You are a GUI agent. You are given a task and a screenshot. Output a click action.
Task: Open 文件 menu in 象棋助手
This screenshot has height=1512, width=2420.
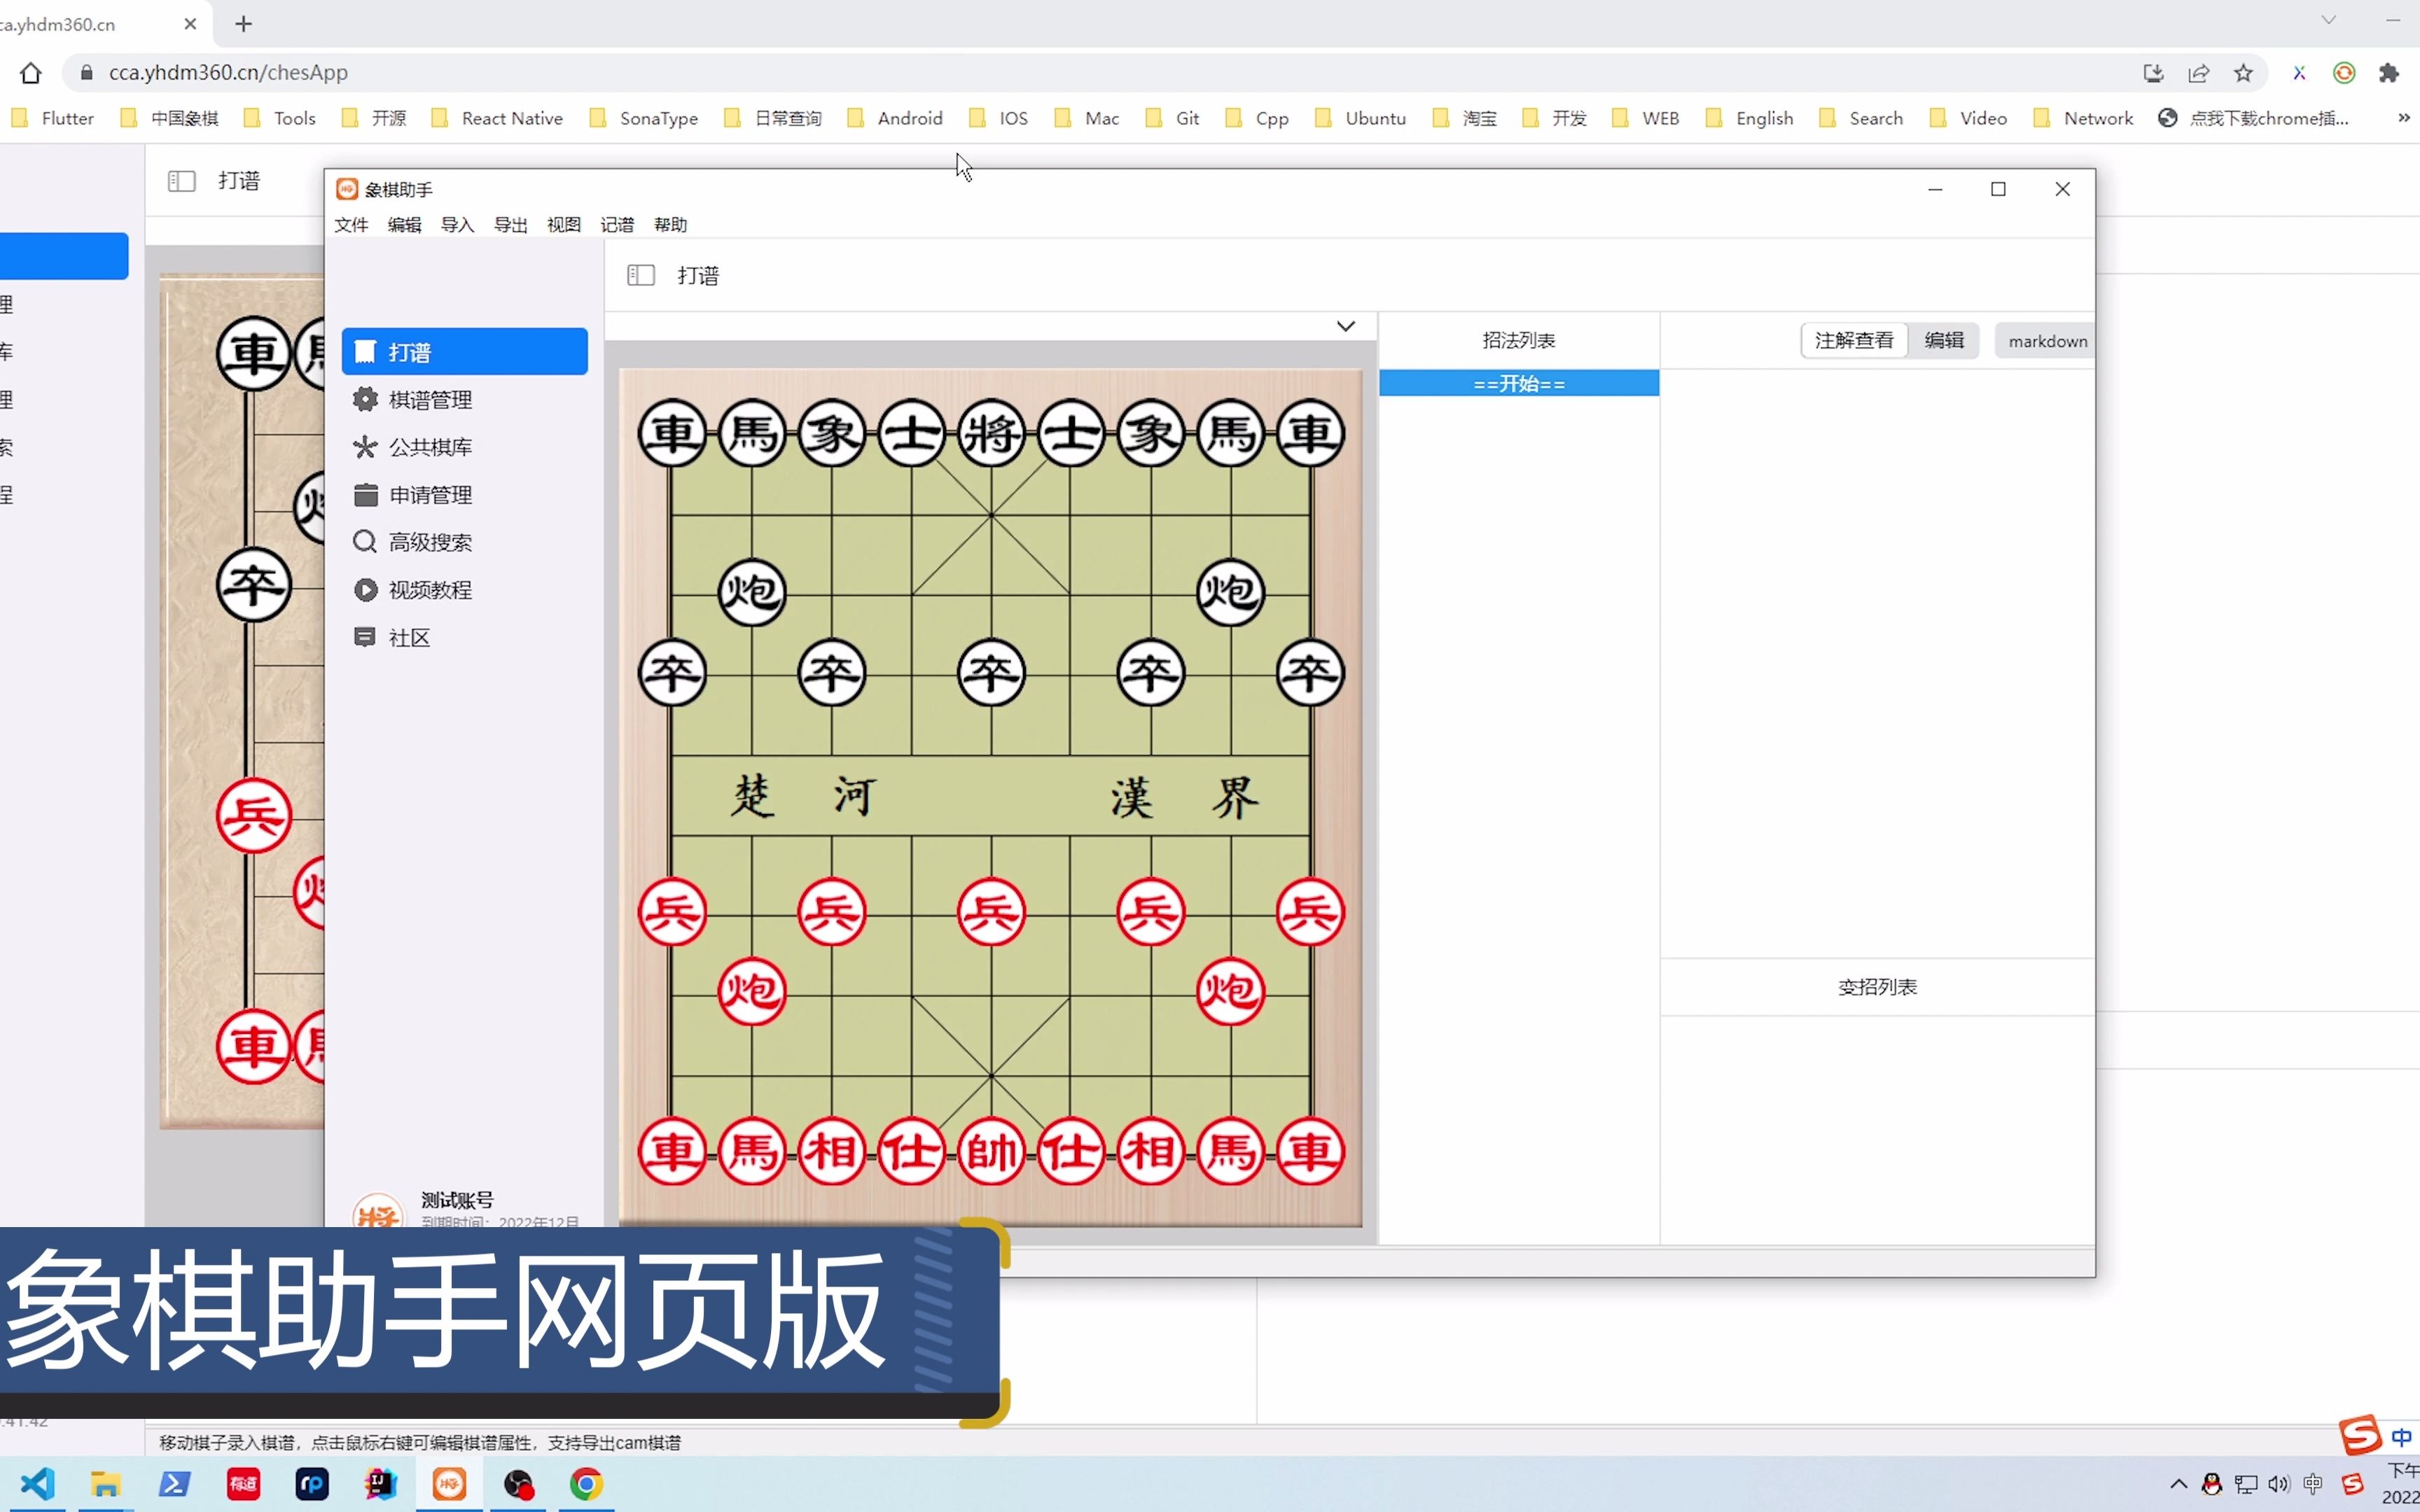350,223
